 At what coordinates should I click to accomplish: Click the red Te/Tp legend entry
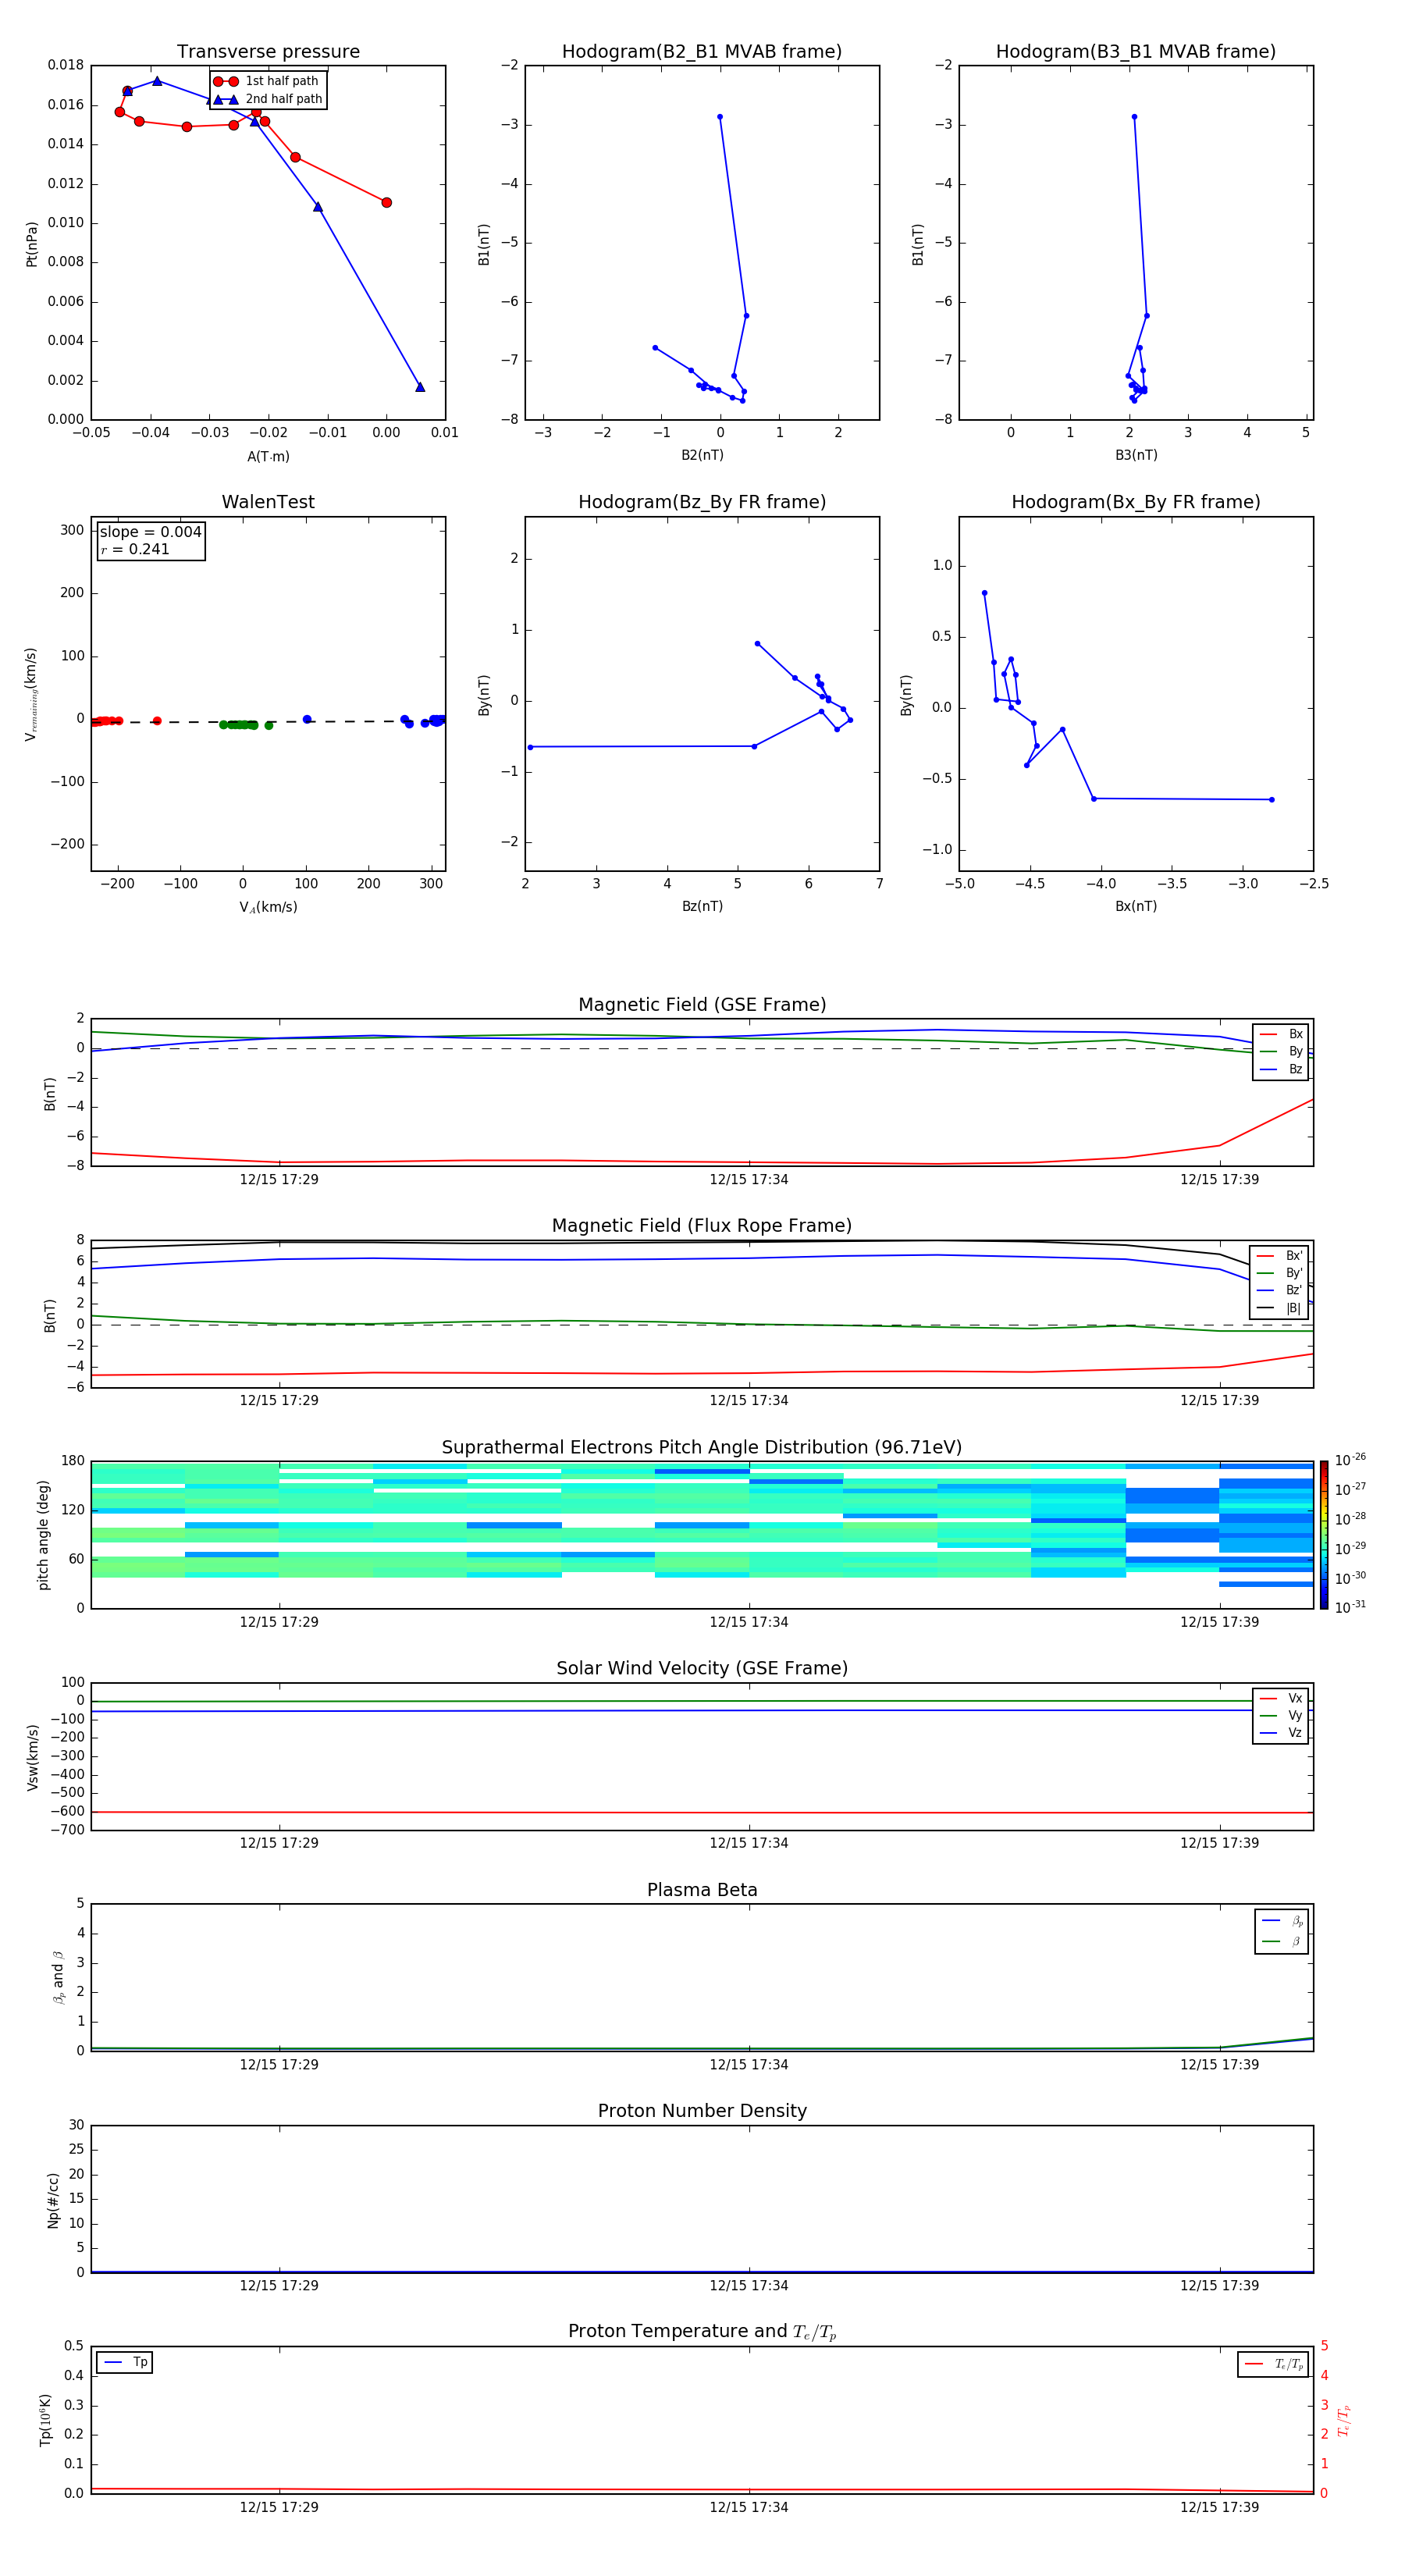(x=1273, y=2364)
